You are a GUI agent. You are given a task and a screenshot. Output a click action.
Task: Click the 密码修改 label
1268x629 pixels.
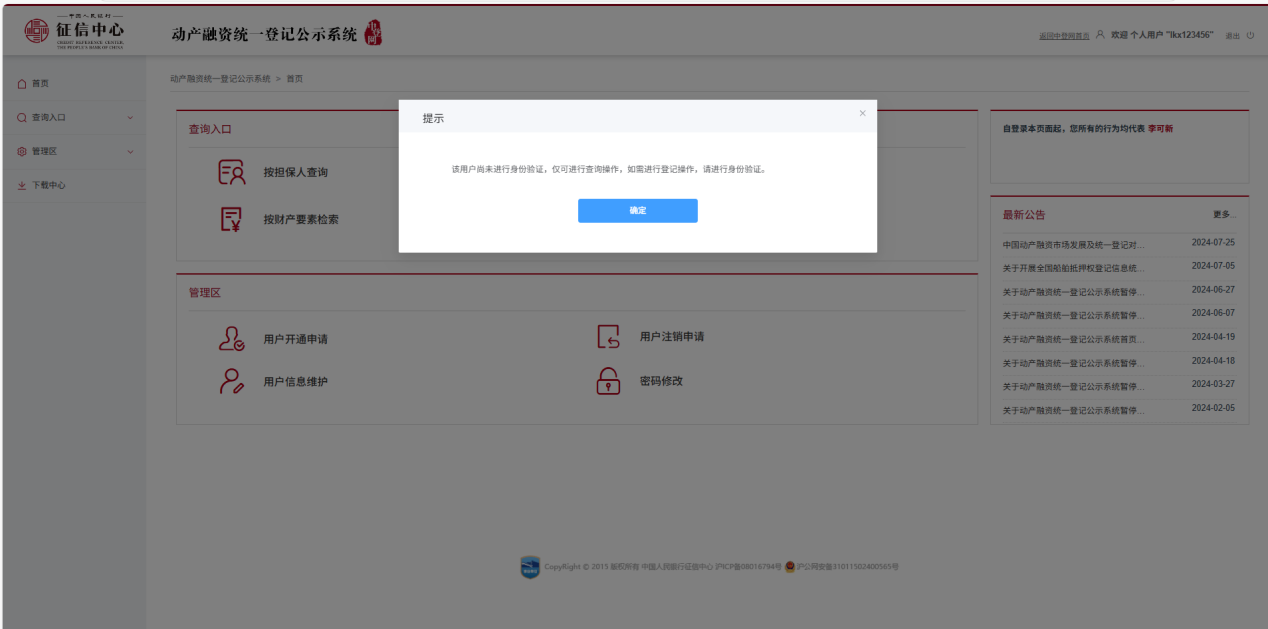click(x=661, y=381)
